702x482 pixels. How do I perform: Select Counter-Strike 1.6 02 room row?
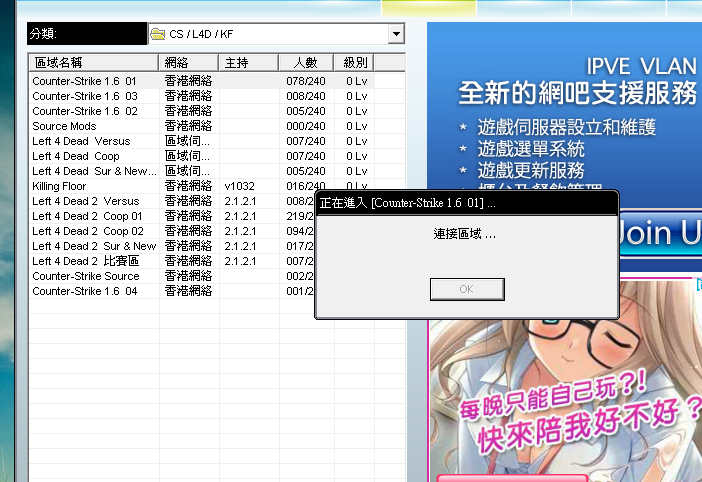202,111
